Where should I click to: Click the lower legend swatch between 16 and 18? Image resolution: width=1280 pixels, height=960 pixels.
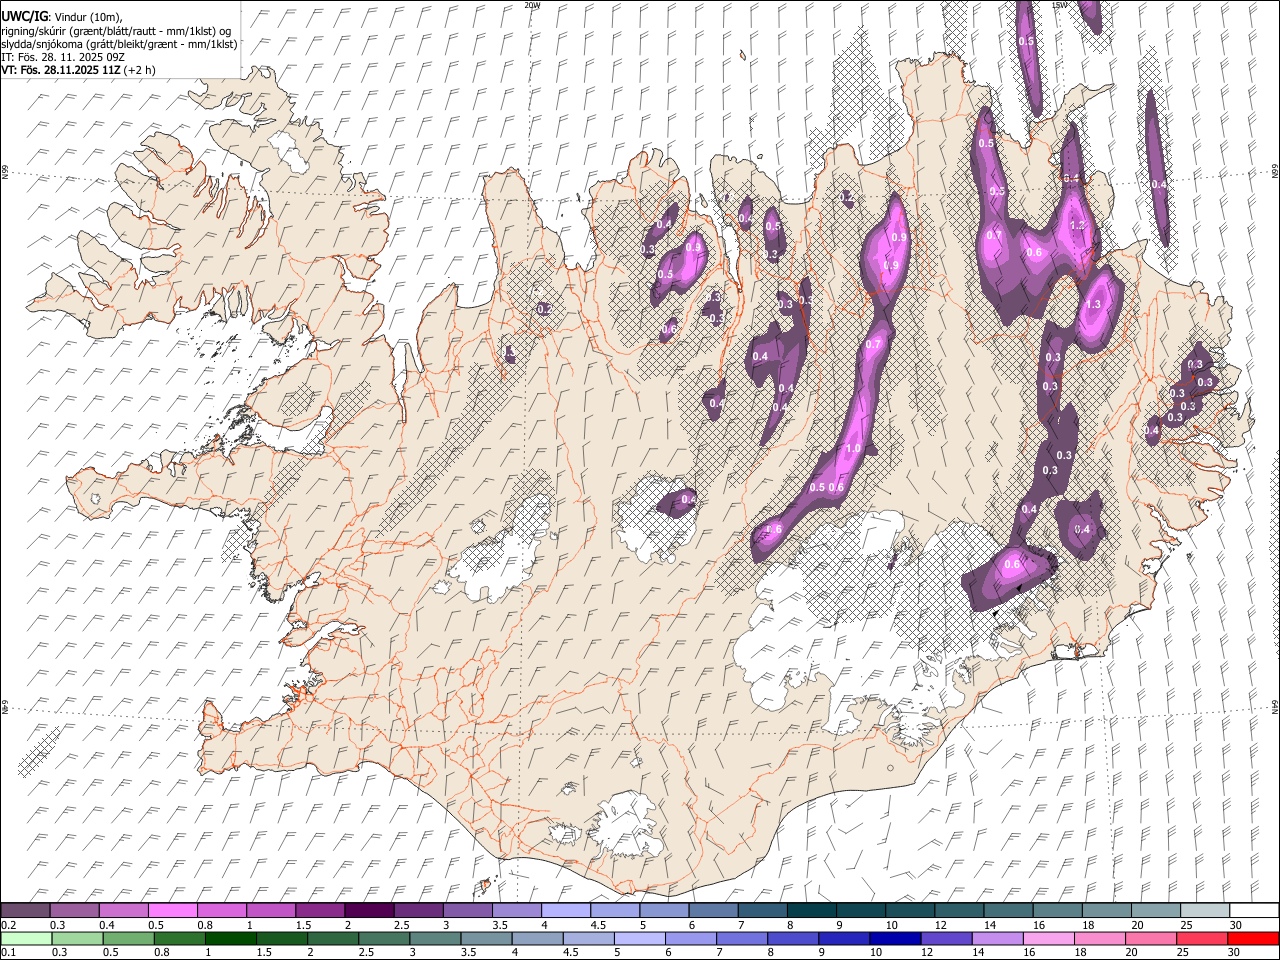point(1048,938)
